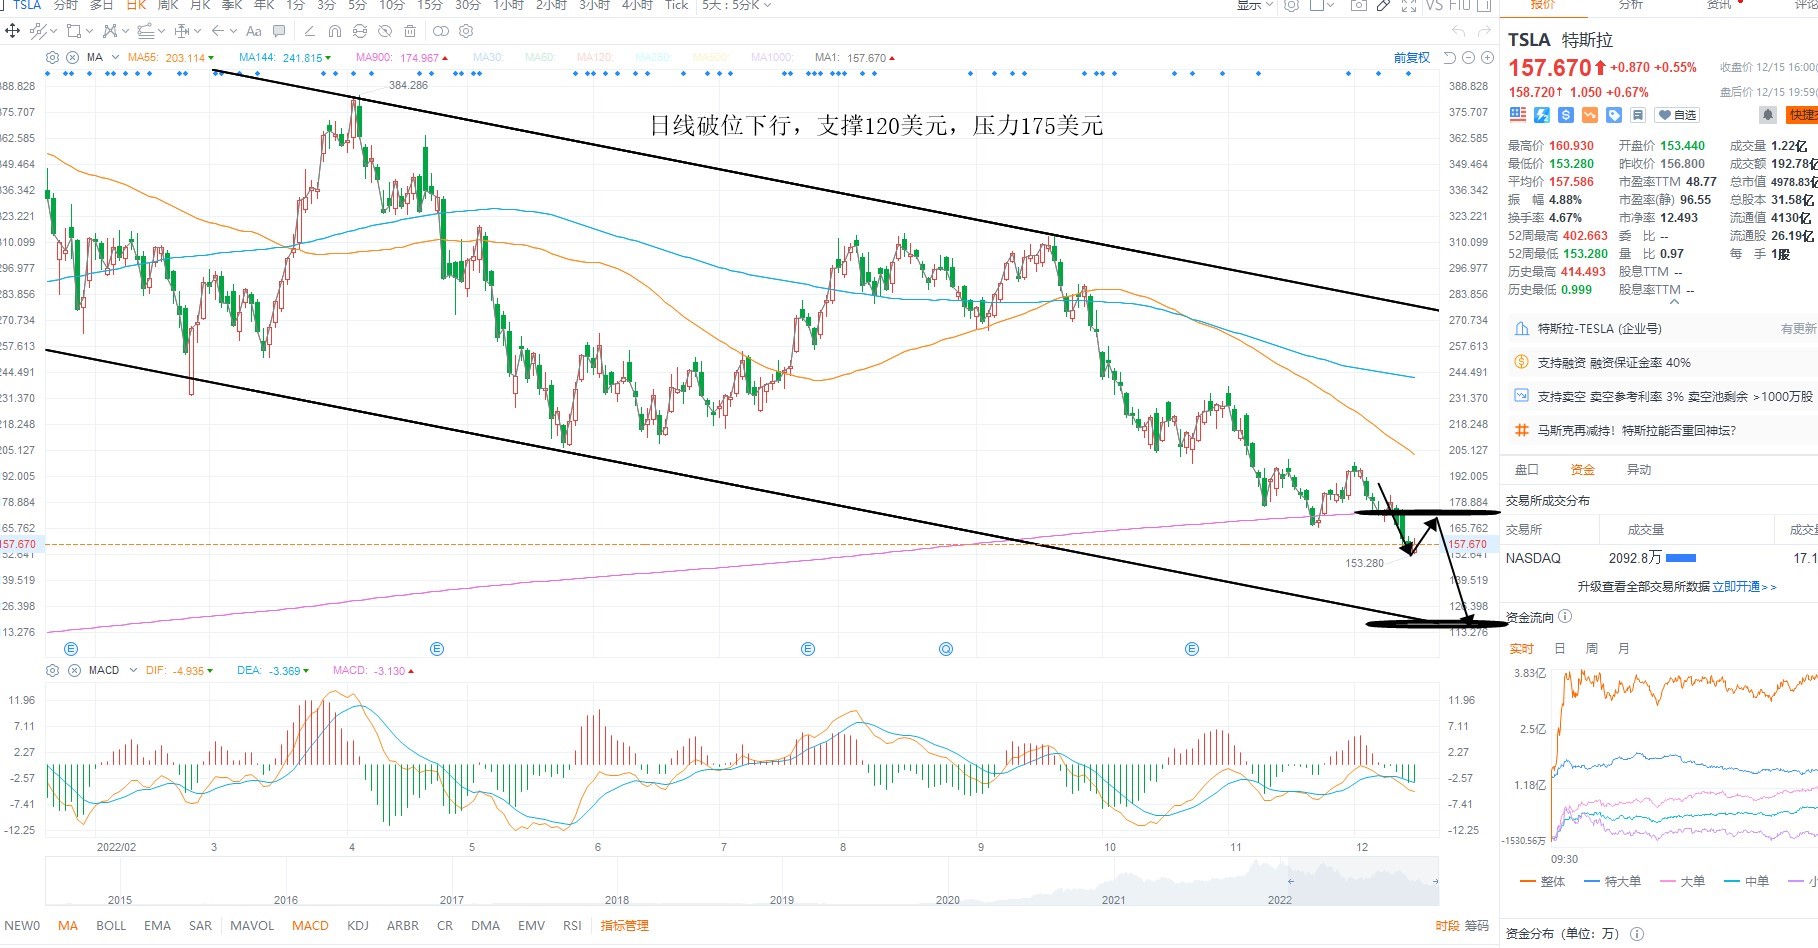Open the 特斯拉-TESLA enterprise account icon

tap(1521, 328)
